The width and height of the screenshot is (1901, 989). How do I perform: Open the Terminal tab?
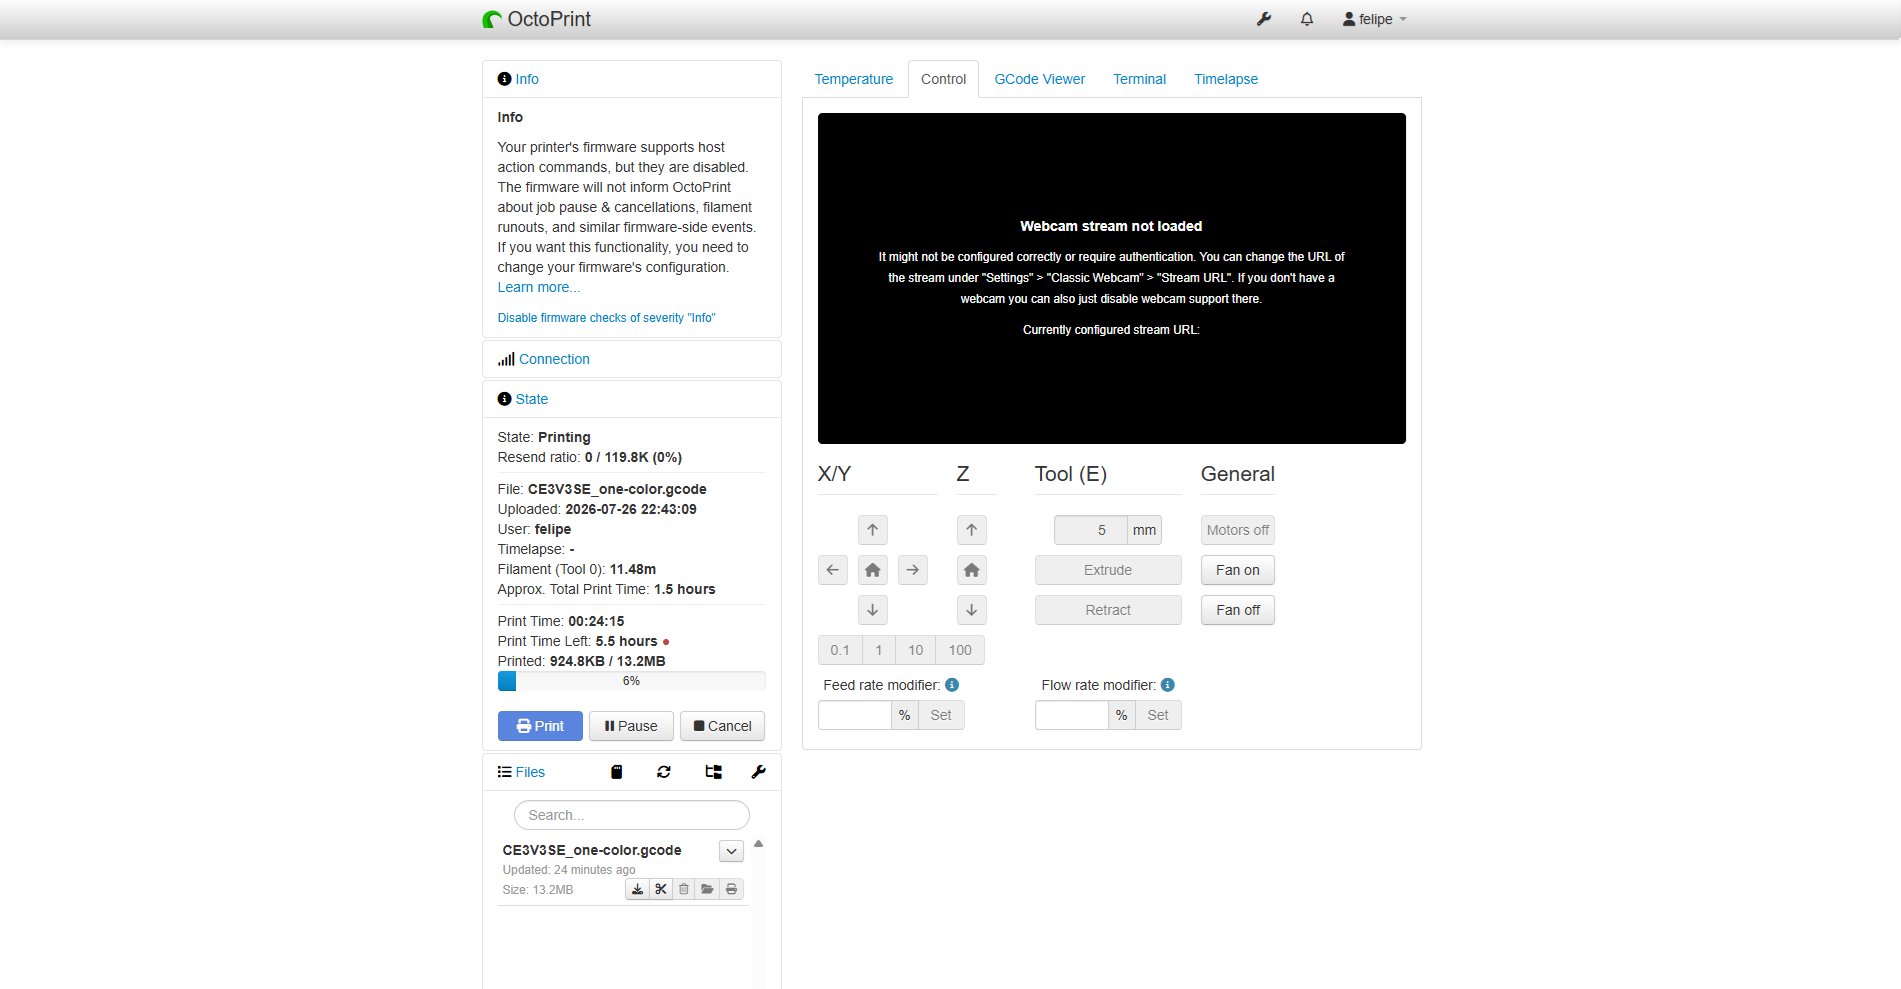[x=1139, y=79]
